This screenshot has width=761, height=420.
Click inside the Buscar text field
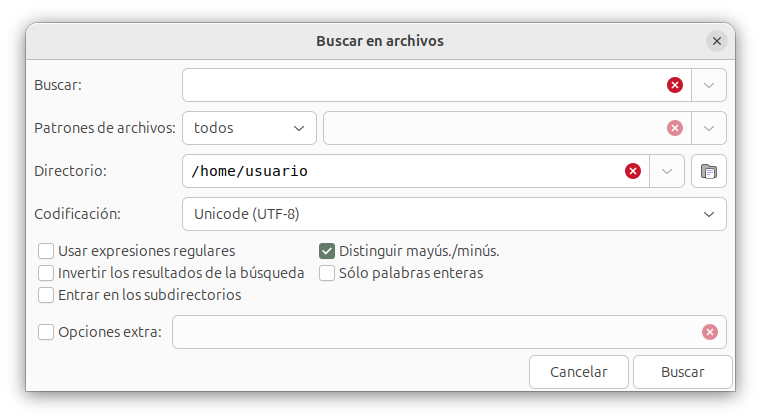point(420,85)
